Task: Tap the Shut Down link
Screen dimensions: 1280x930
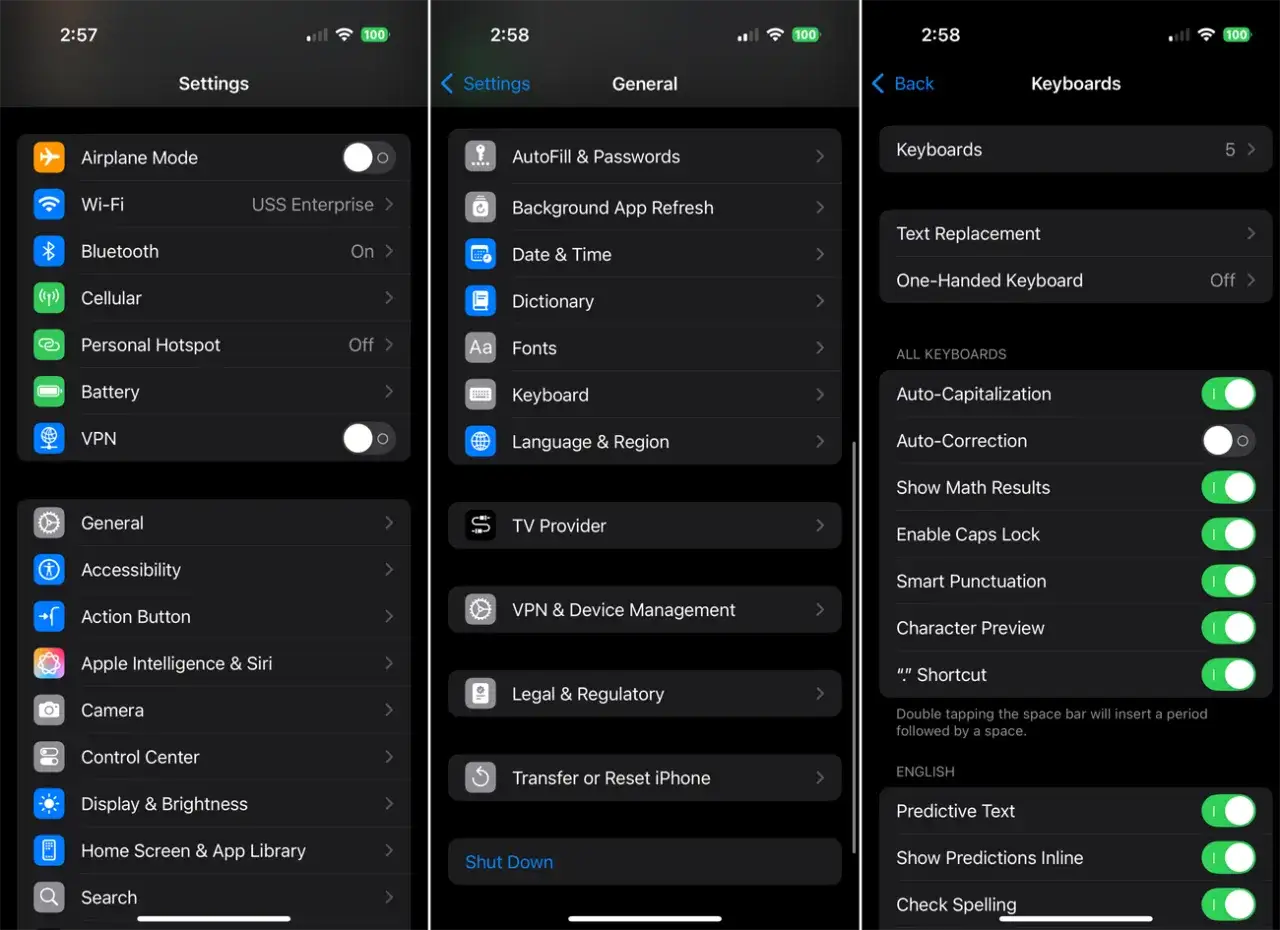Action: coord(509,862)
